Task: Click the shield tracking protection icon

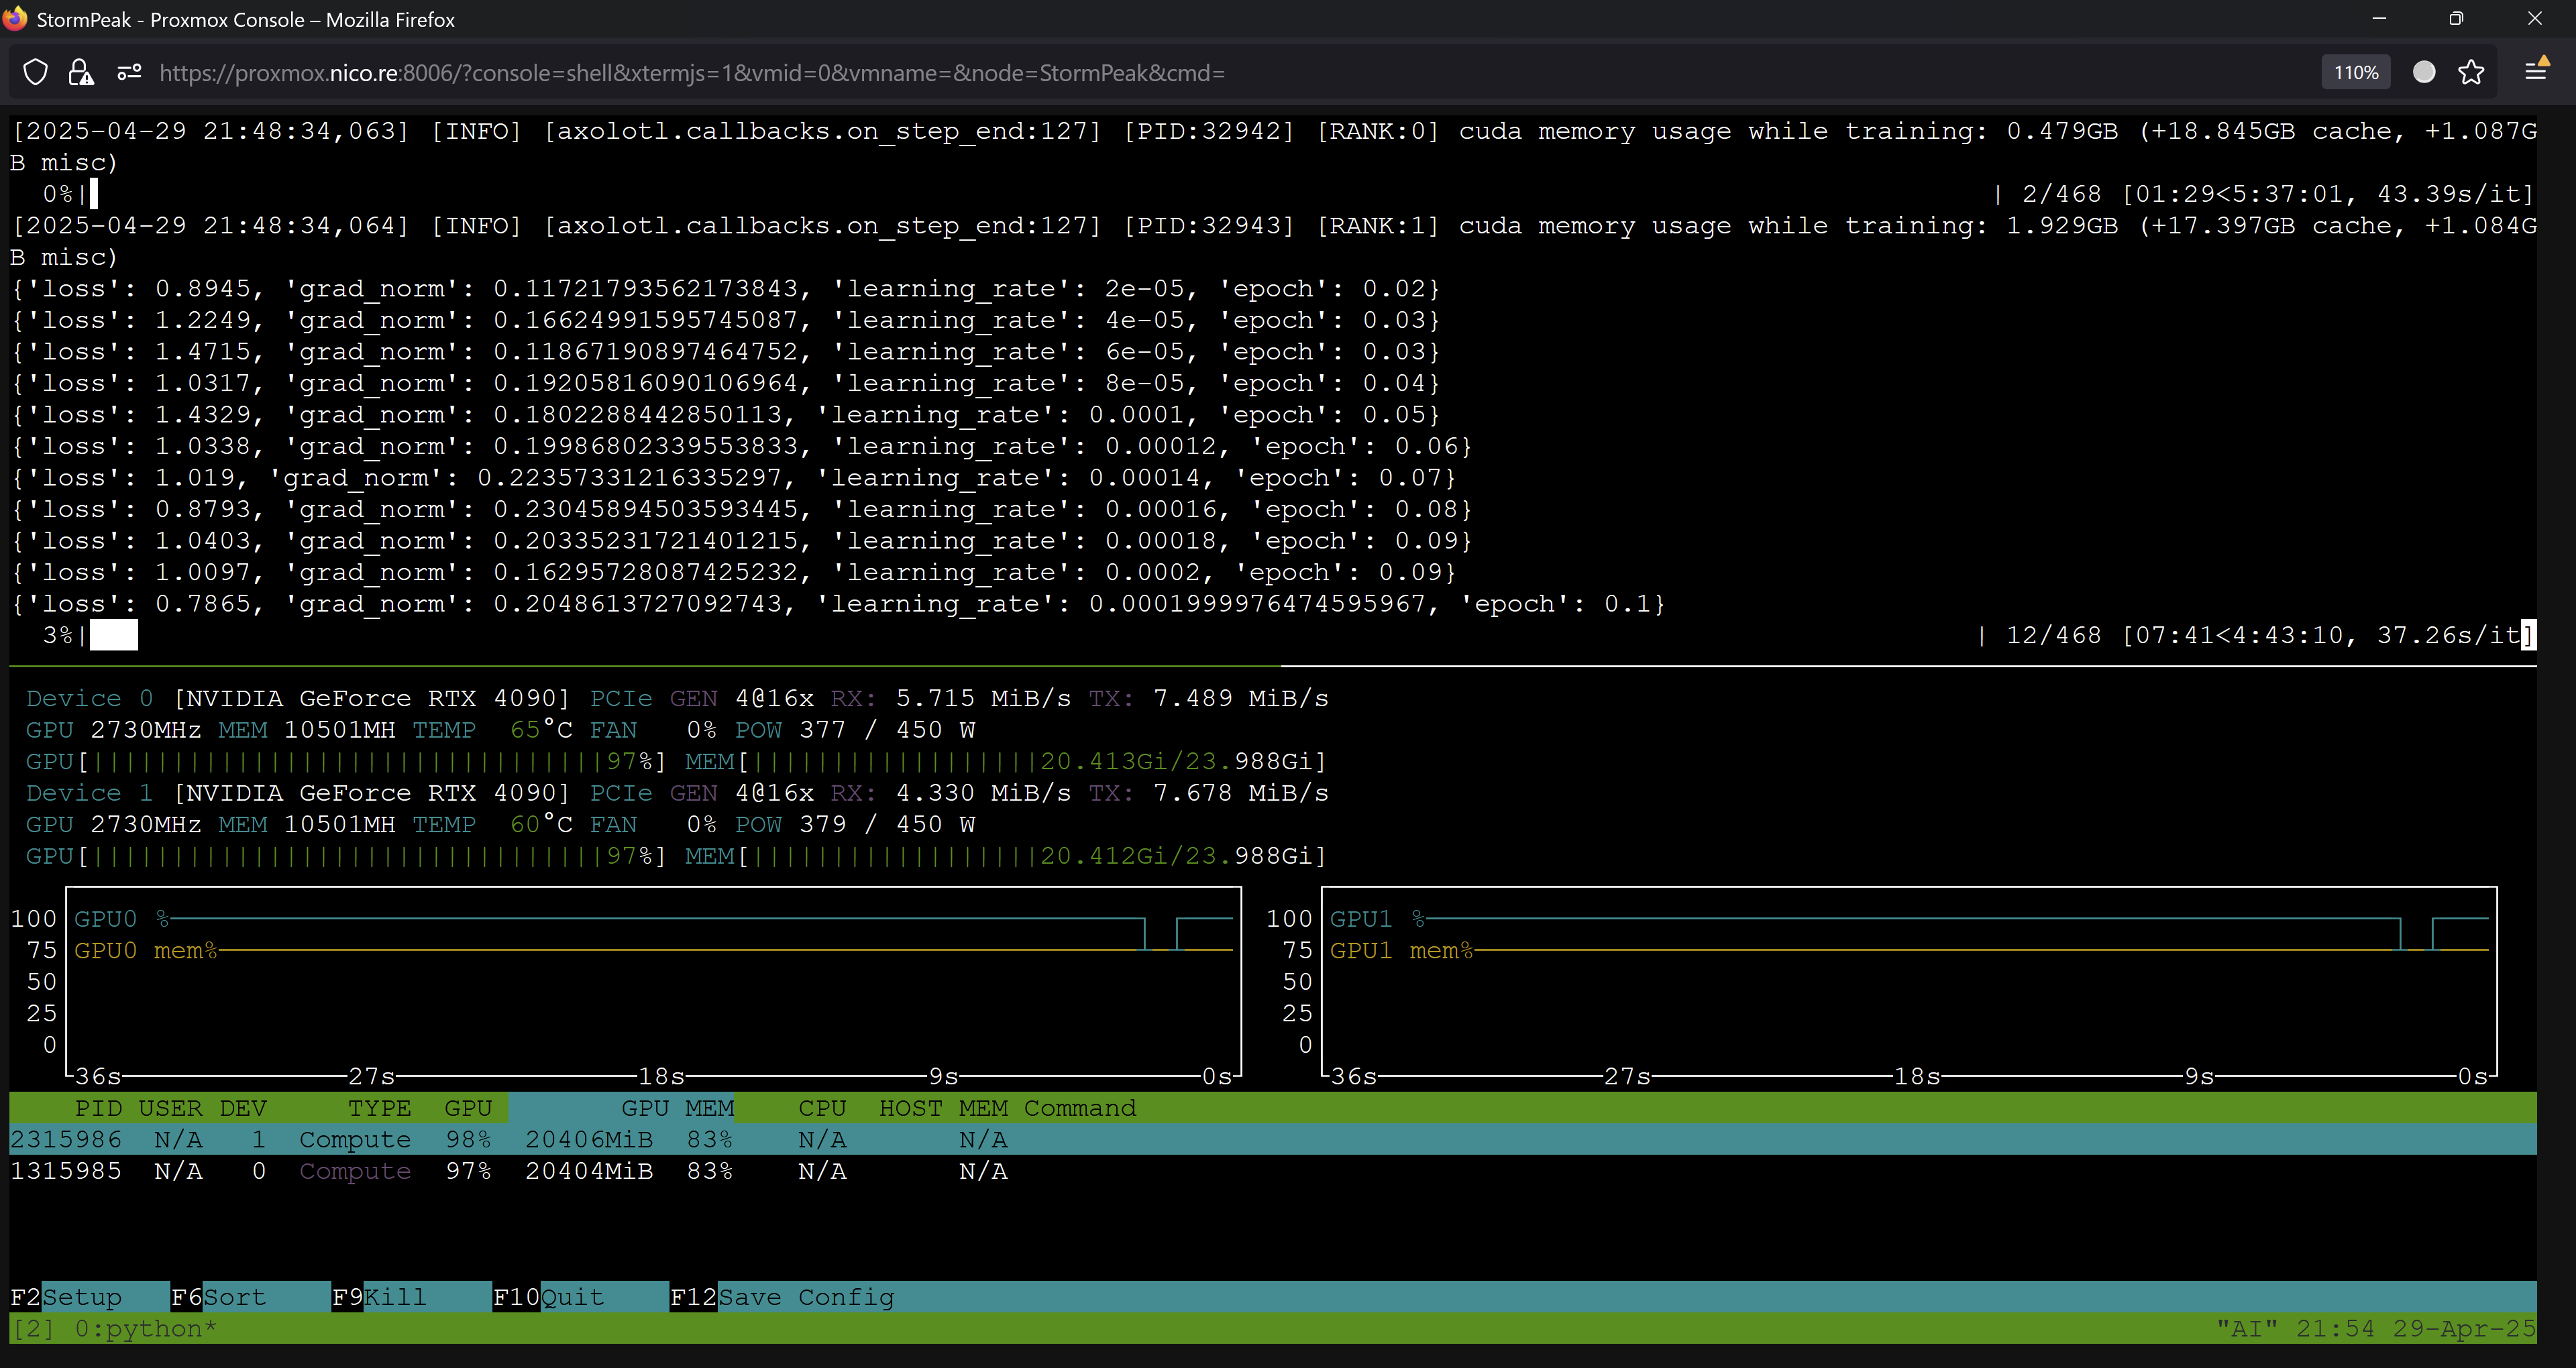Action: tap(35, 73)
